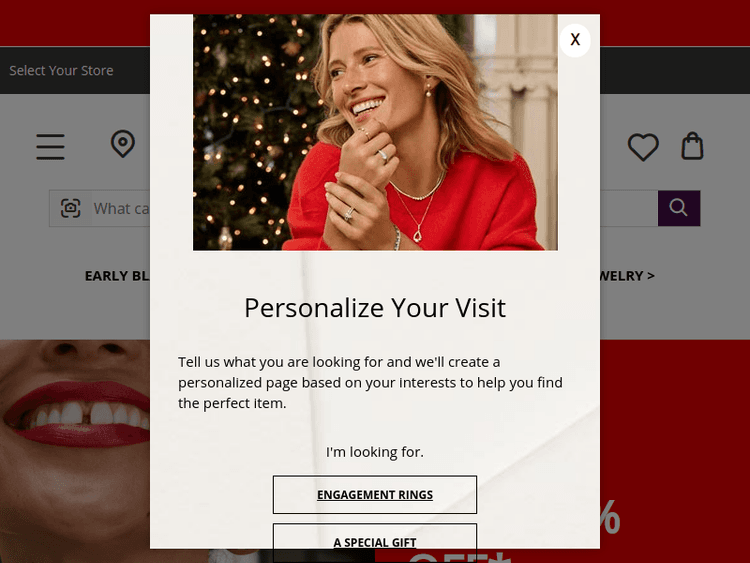750x563 pixels.
Task: Click the personalized page description text
Action: 371,383
